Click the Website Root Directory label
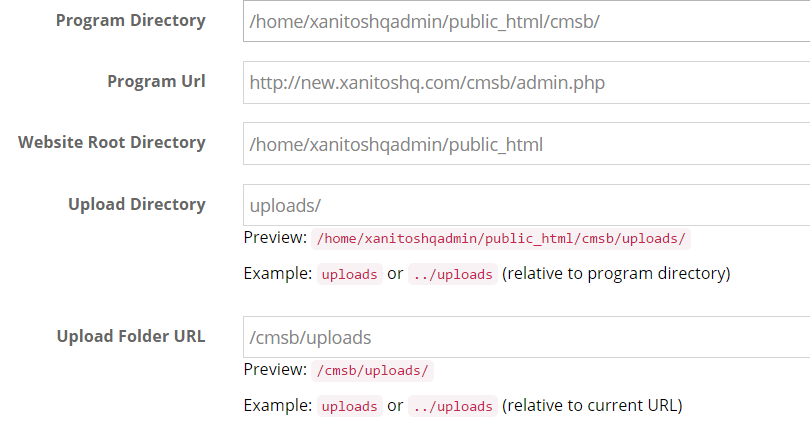The height and width of the screenshot is (432, 810). point(112,142)
